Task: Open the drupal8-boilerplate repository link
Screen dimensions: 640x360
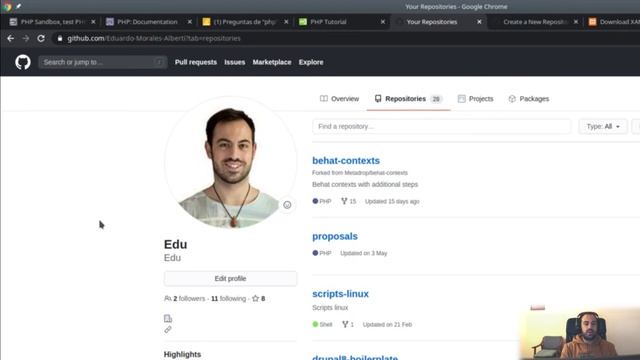Action: 355,357
